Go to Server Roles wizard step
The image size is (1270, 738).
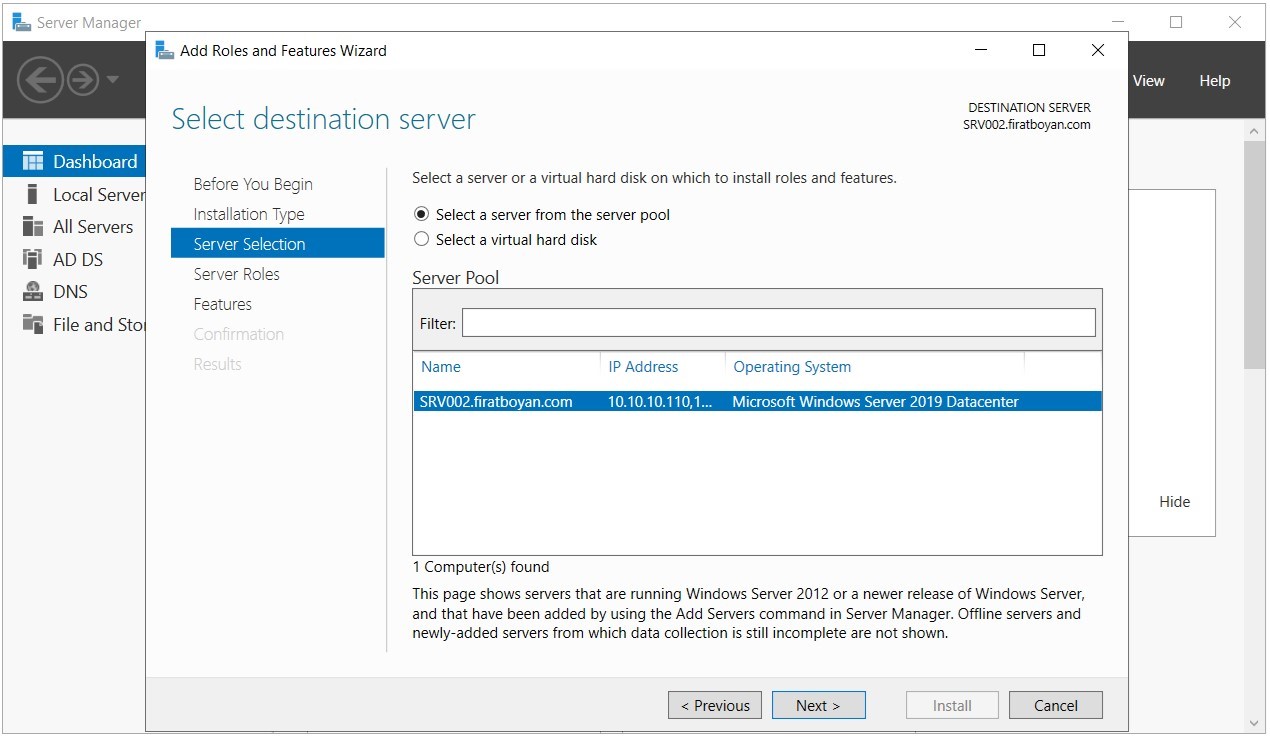click(237, 274)
